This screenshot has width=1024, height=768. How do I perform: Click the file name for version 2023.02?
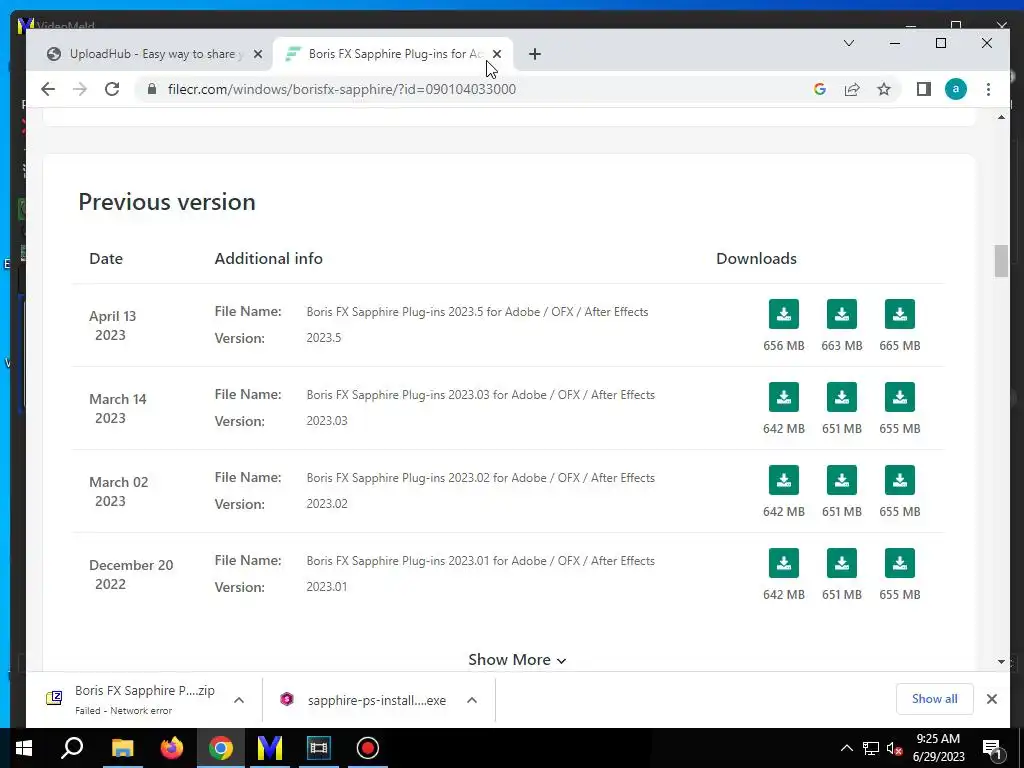481,477
